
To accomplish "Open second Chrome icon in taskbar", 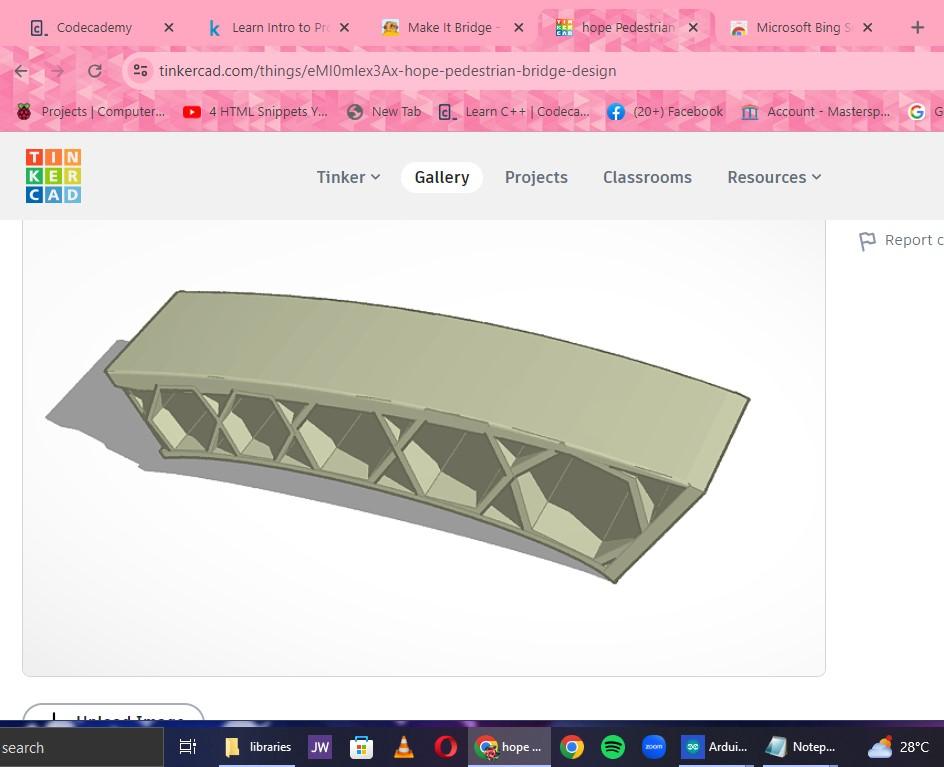I will click(571, 747).
